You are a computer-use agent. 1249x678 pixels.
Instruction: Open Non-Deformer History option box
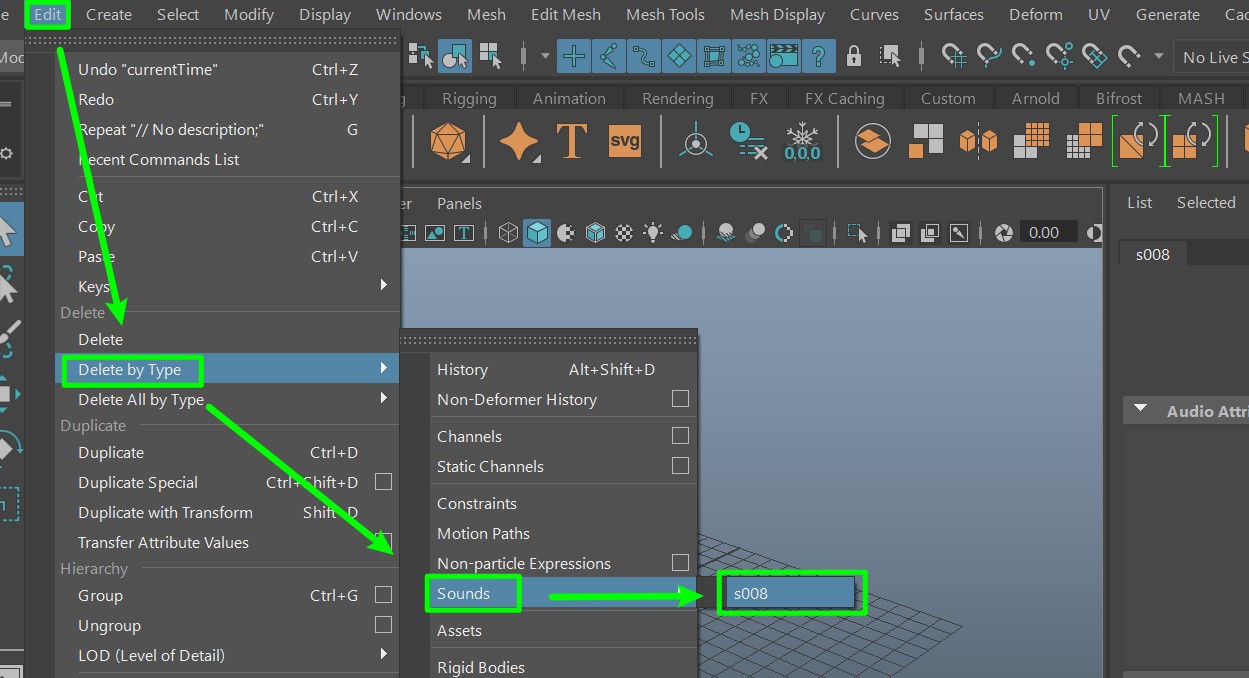coord(680,399)
